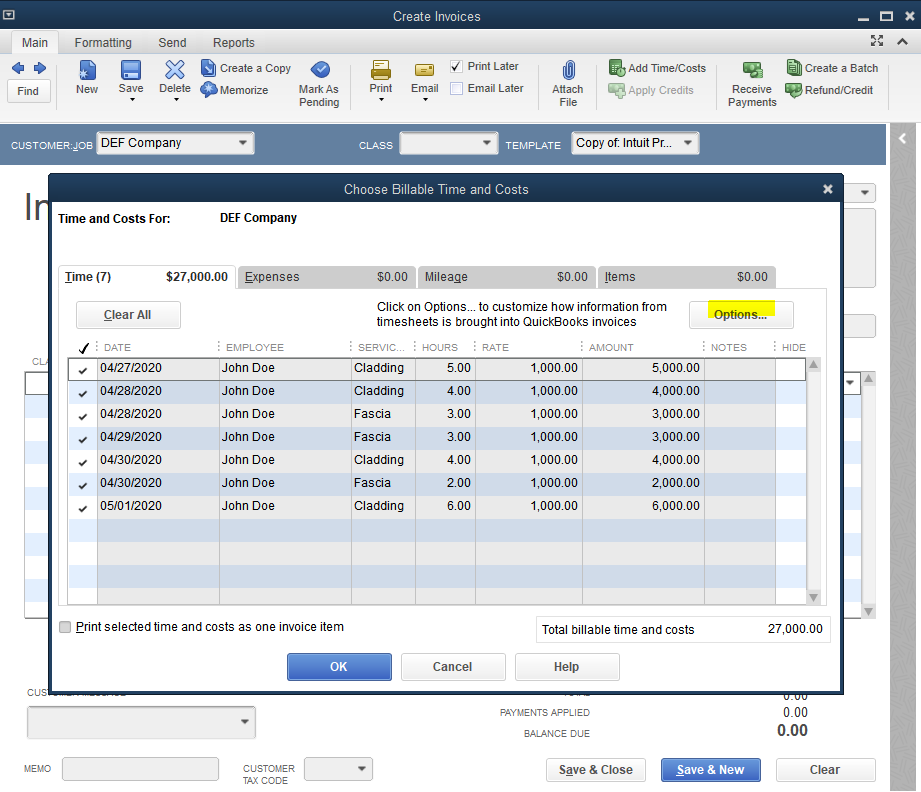Image resolution: width=921 pixels, height=792 pixels.
Task: Click the Cancel button in dialog
Action: 453,667
